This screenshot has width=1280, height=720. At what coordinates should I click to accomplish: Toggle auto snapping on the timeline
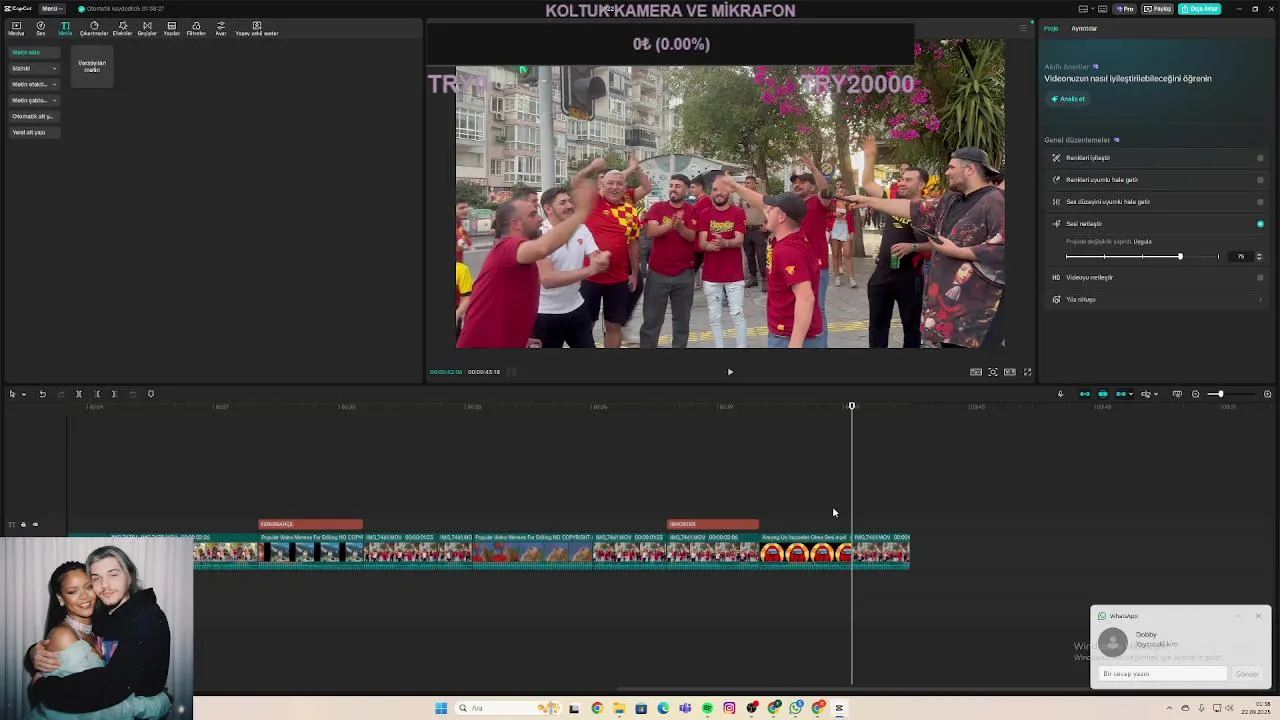click(x=1103, y=394)
